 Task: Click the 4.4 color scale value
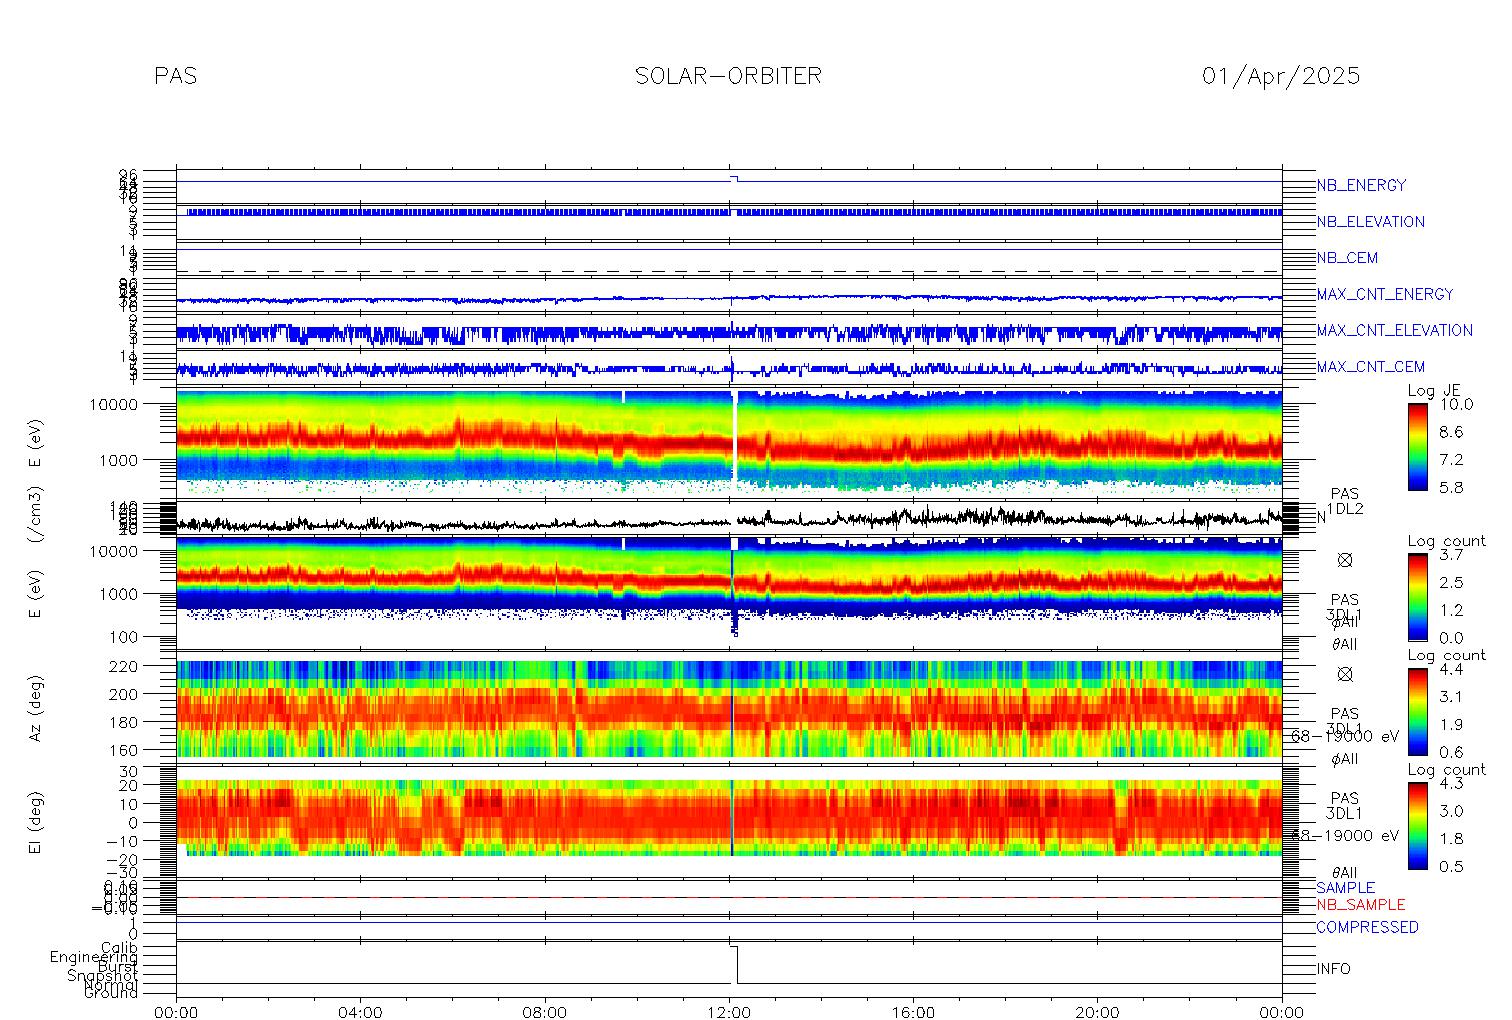pos(1451,669)
